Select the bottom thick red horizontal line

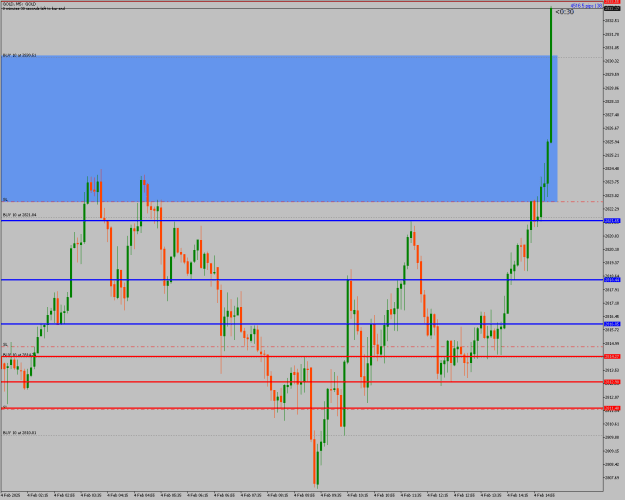tap(302, 408)
